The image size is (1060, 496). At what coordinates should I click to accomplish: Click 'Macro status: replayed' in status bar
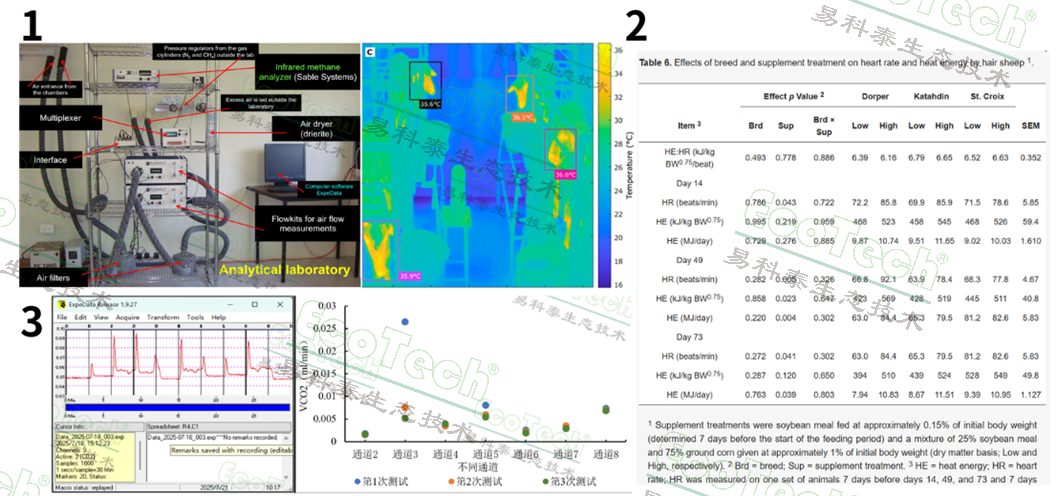coord(84,487)
